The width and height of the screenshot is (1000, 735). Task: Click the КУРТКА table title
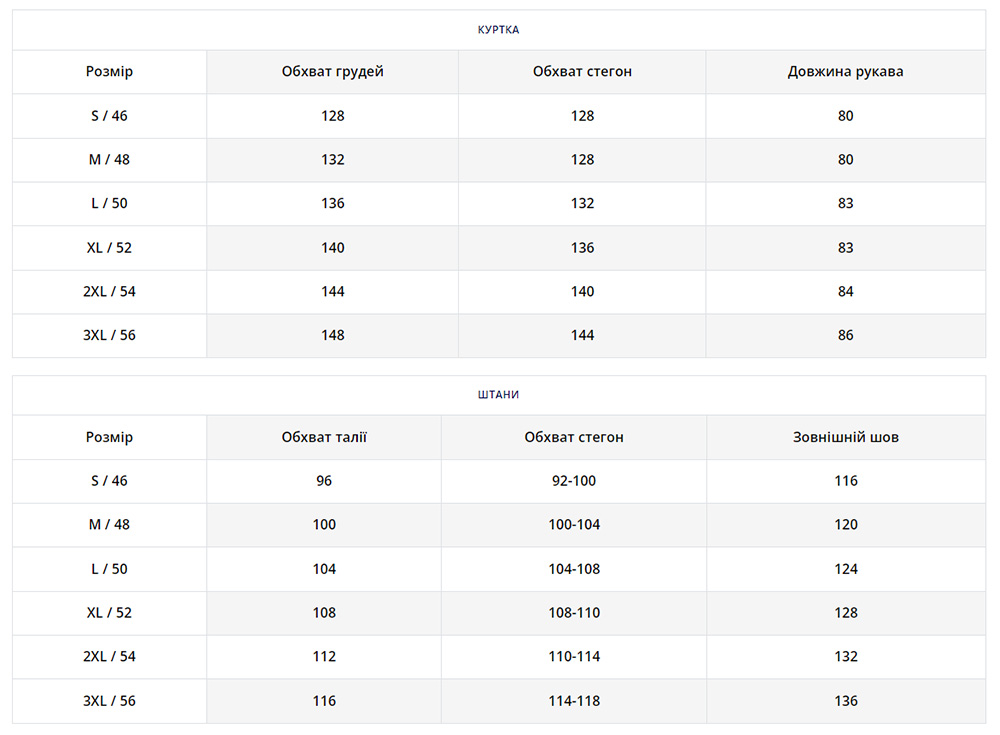pyautogui.click(x=498, y=30)
